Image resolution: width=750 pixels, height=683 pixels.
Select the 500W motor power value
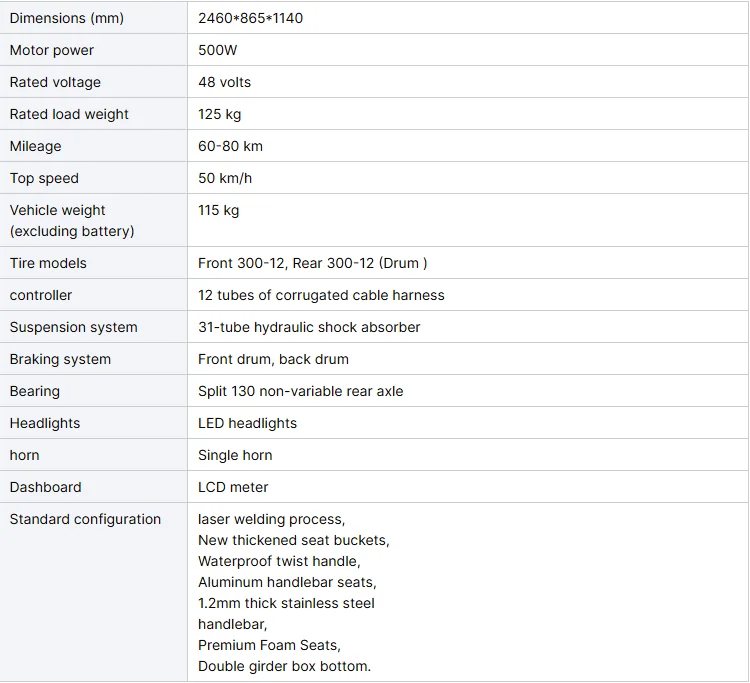218,50
